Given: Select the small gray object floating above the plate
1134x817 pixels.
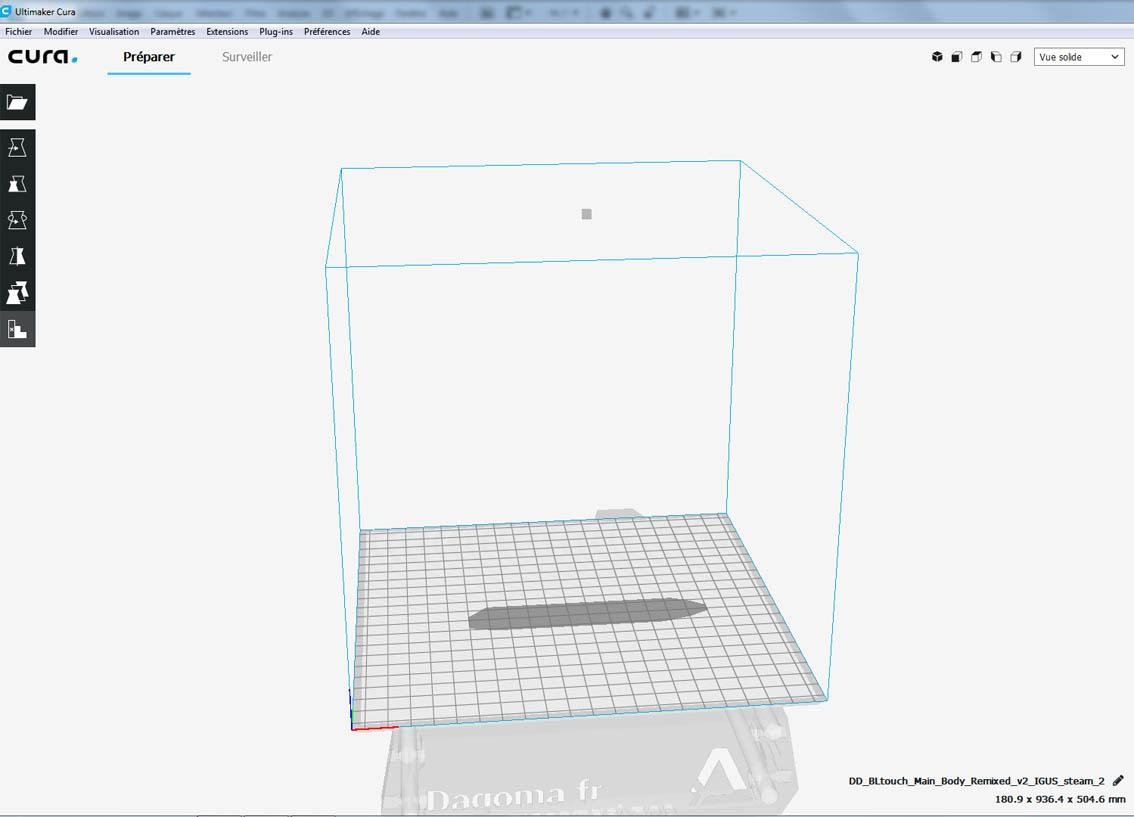Looking at the screenshot, I should (x=587, y=214).
